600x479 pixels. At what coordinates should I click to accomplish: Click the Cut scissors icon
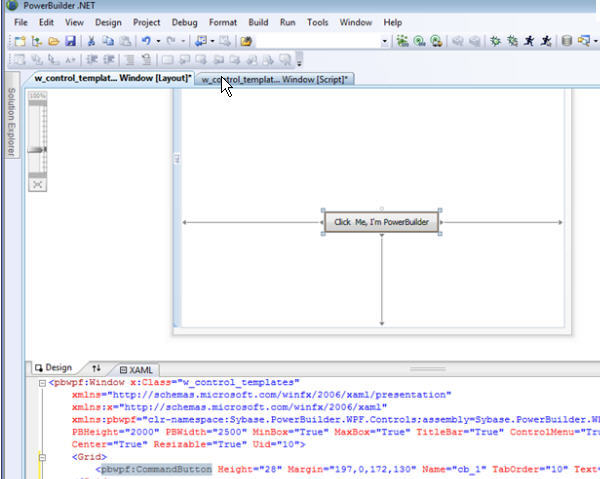point(91,41)
